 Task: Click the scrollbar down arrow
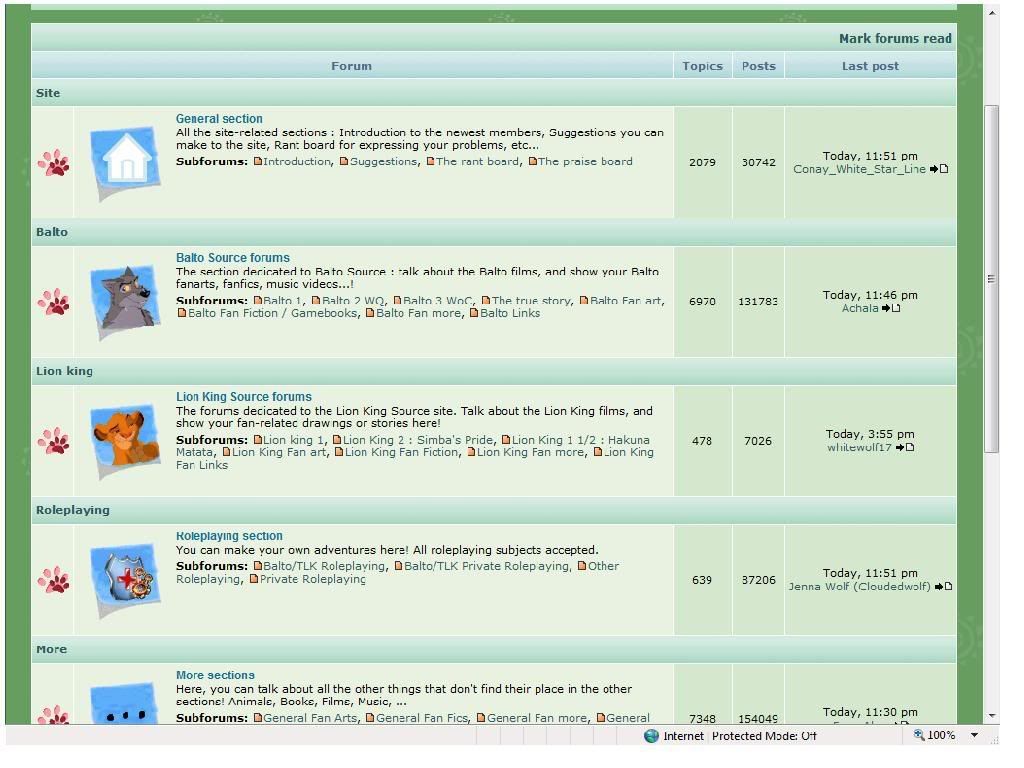(x=992, y=716)
